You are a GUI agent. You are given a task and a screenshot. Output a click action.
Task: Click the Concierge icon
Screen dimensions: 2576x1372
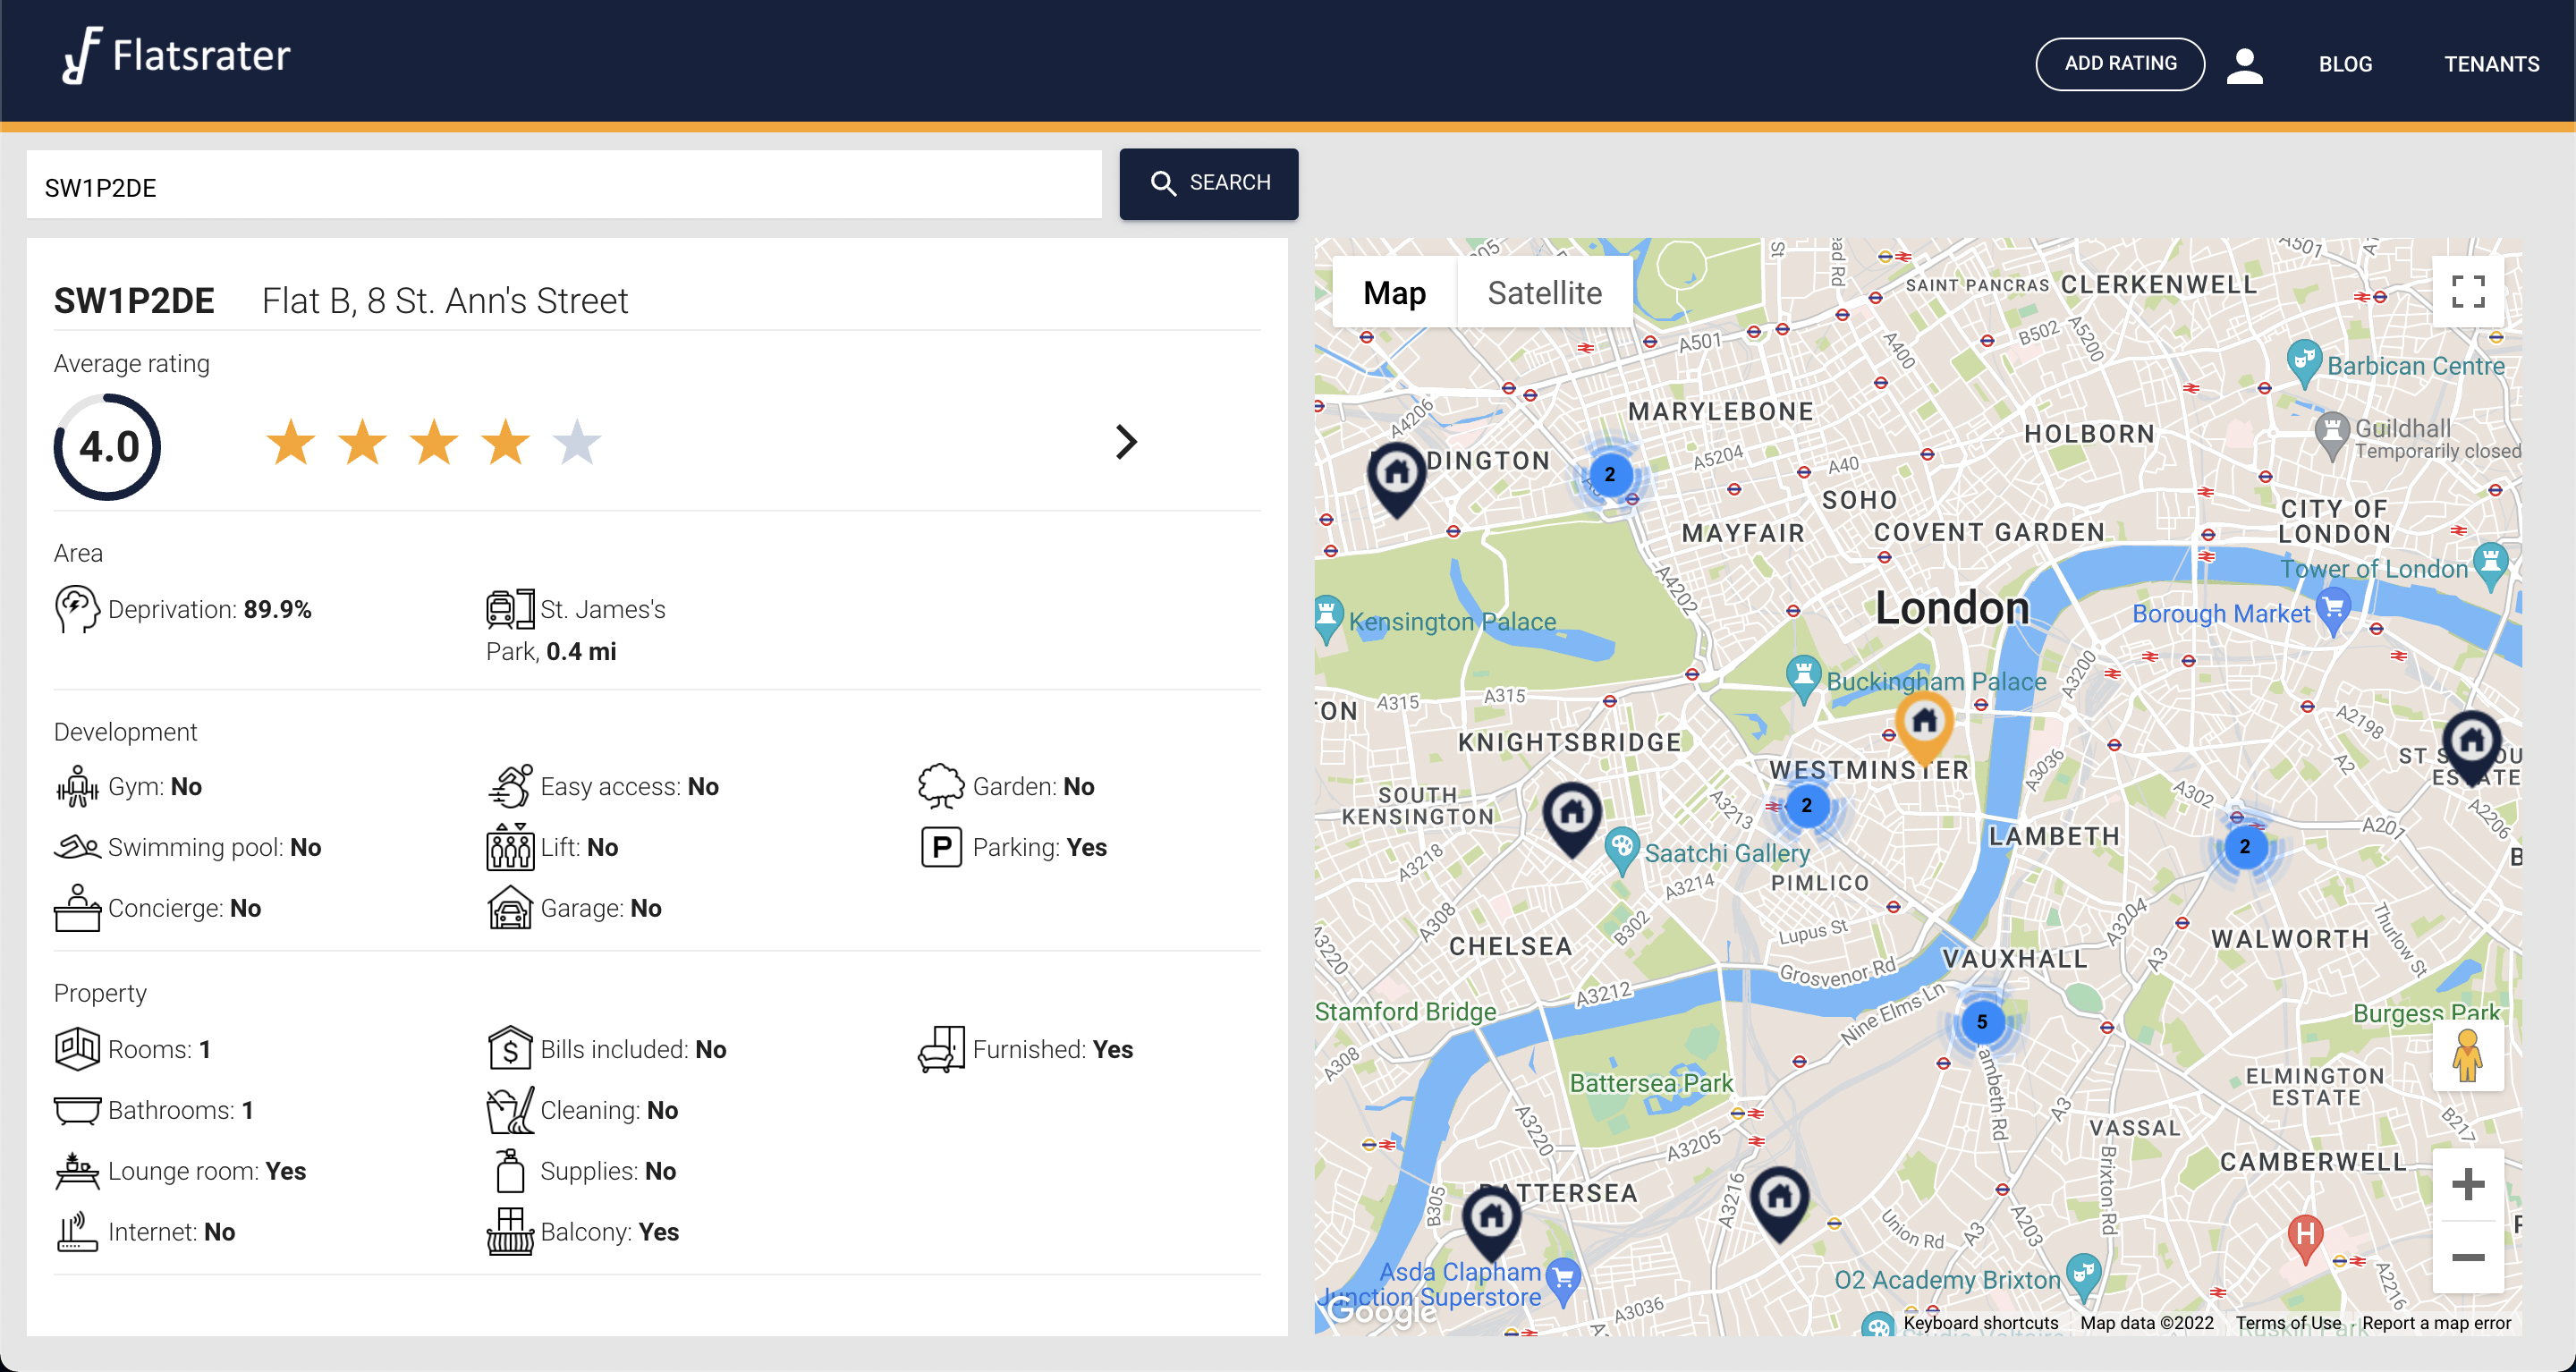pos(77,908)
